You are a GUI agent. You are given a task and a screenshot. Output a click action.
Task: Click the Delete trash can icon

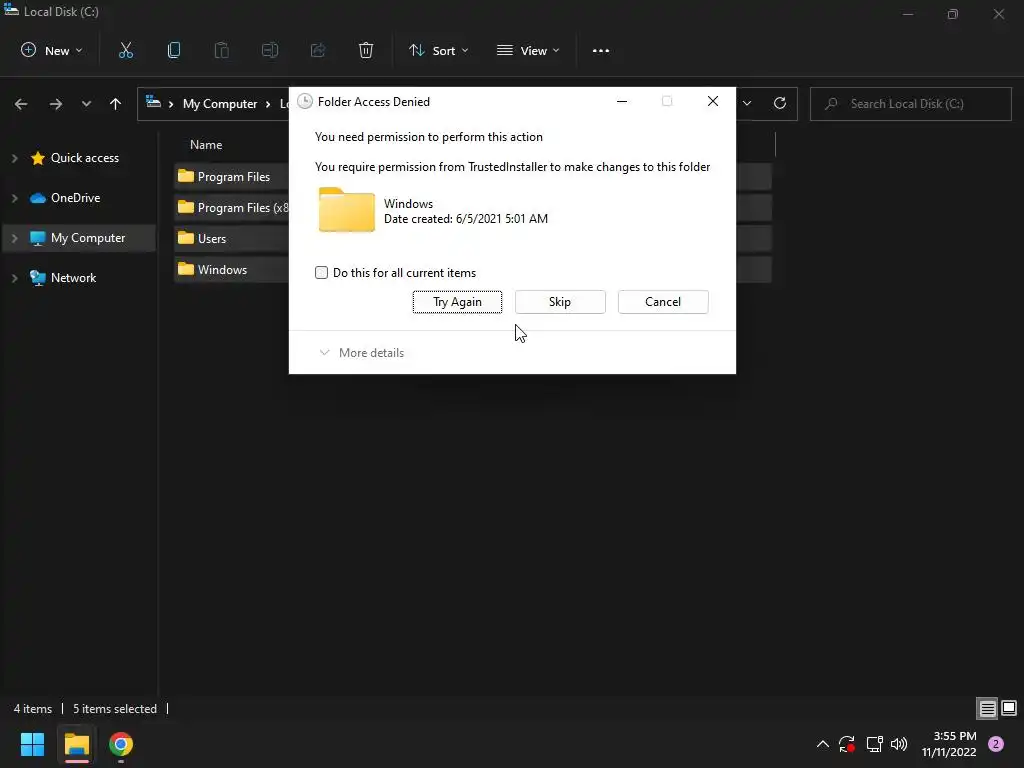tap(366, 50)
